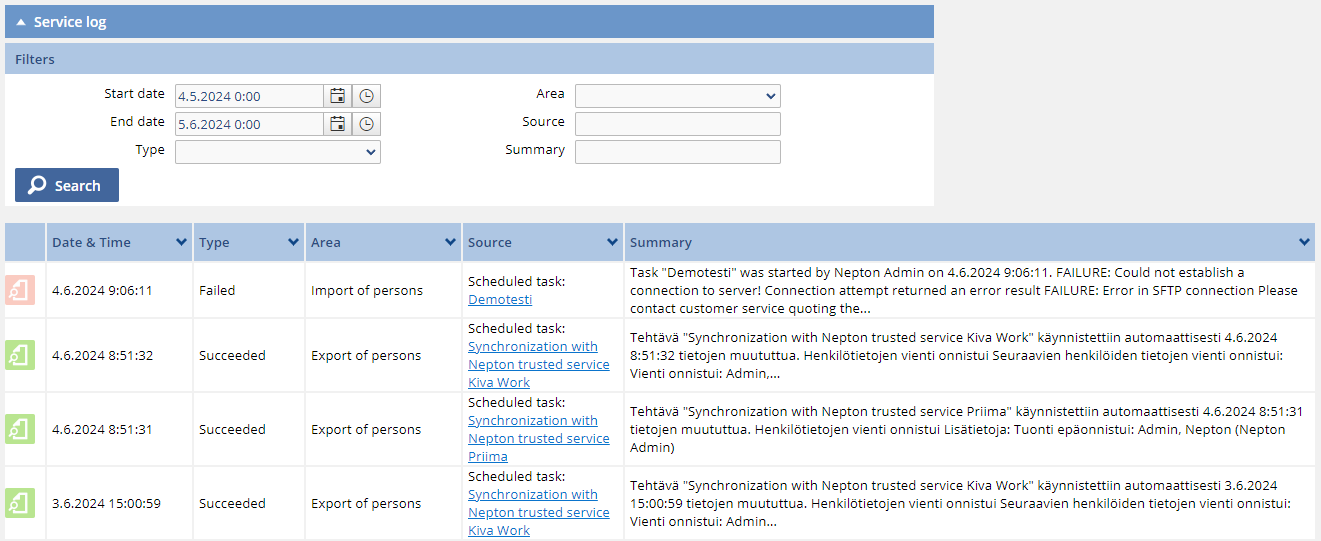
Task: Open the End date calendar picker
Action: pos(338,124)
